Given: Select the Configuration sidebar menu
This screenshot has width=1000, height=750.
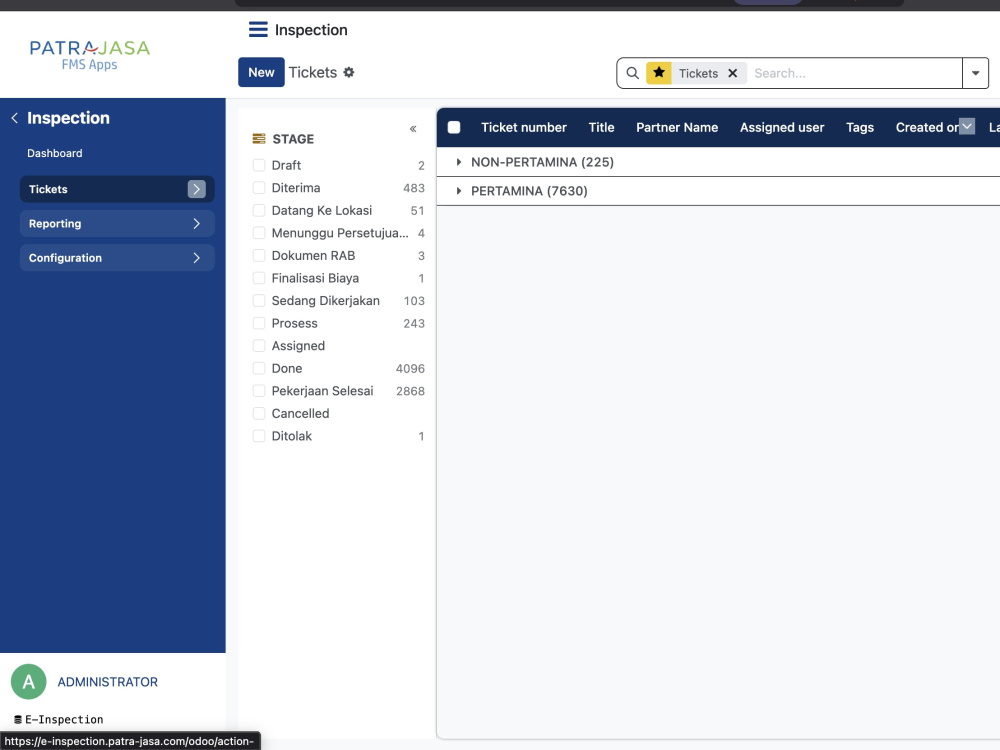Looking at the screenshot, I should [117, 258].
